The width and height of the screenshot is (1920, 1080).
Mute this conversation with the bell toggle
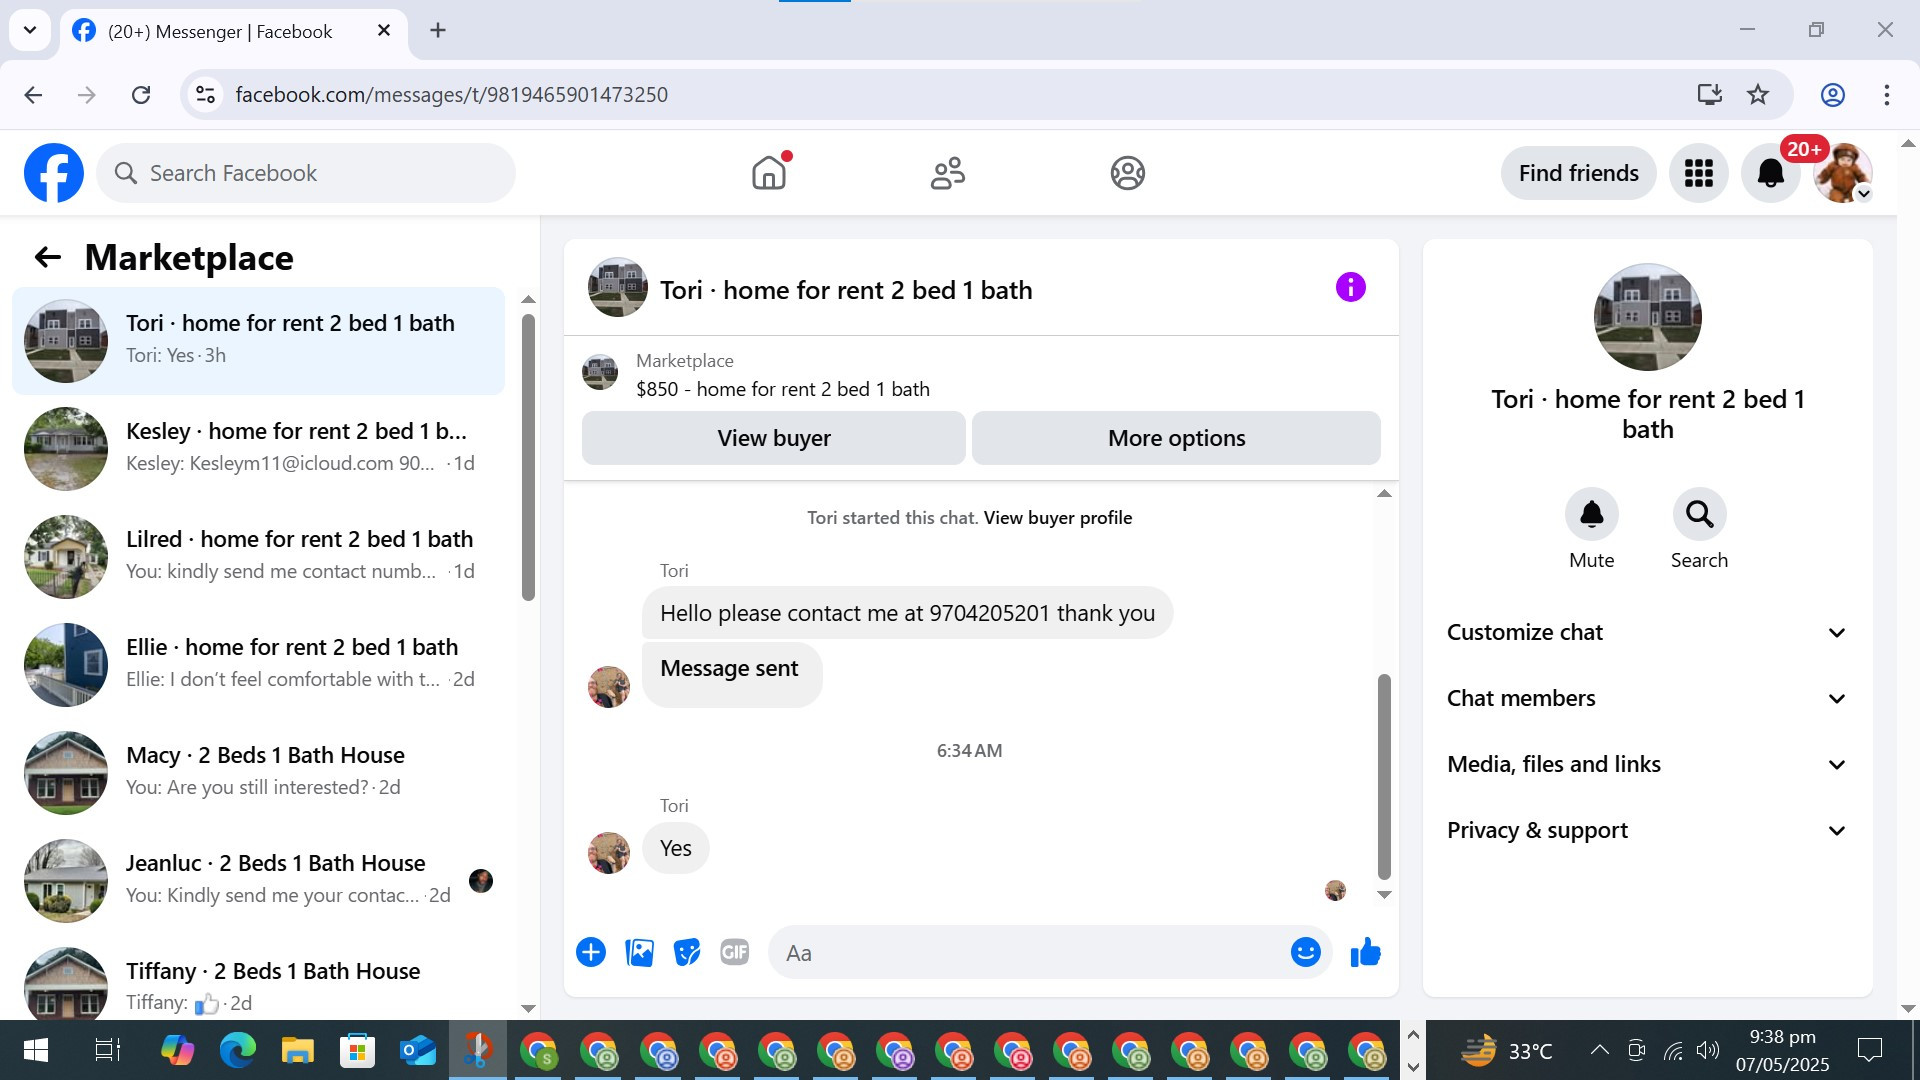1591,515
